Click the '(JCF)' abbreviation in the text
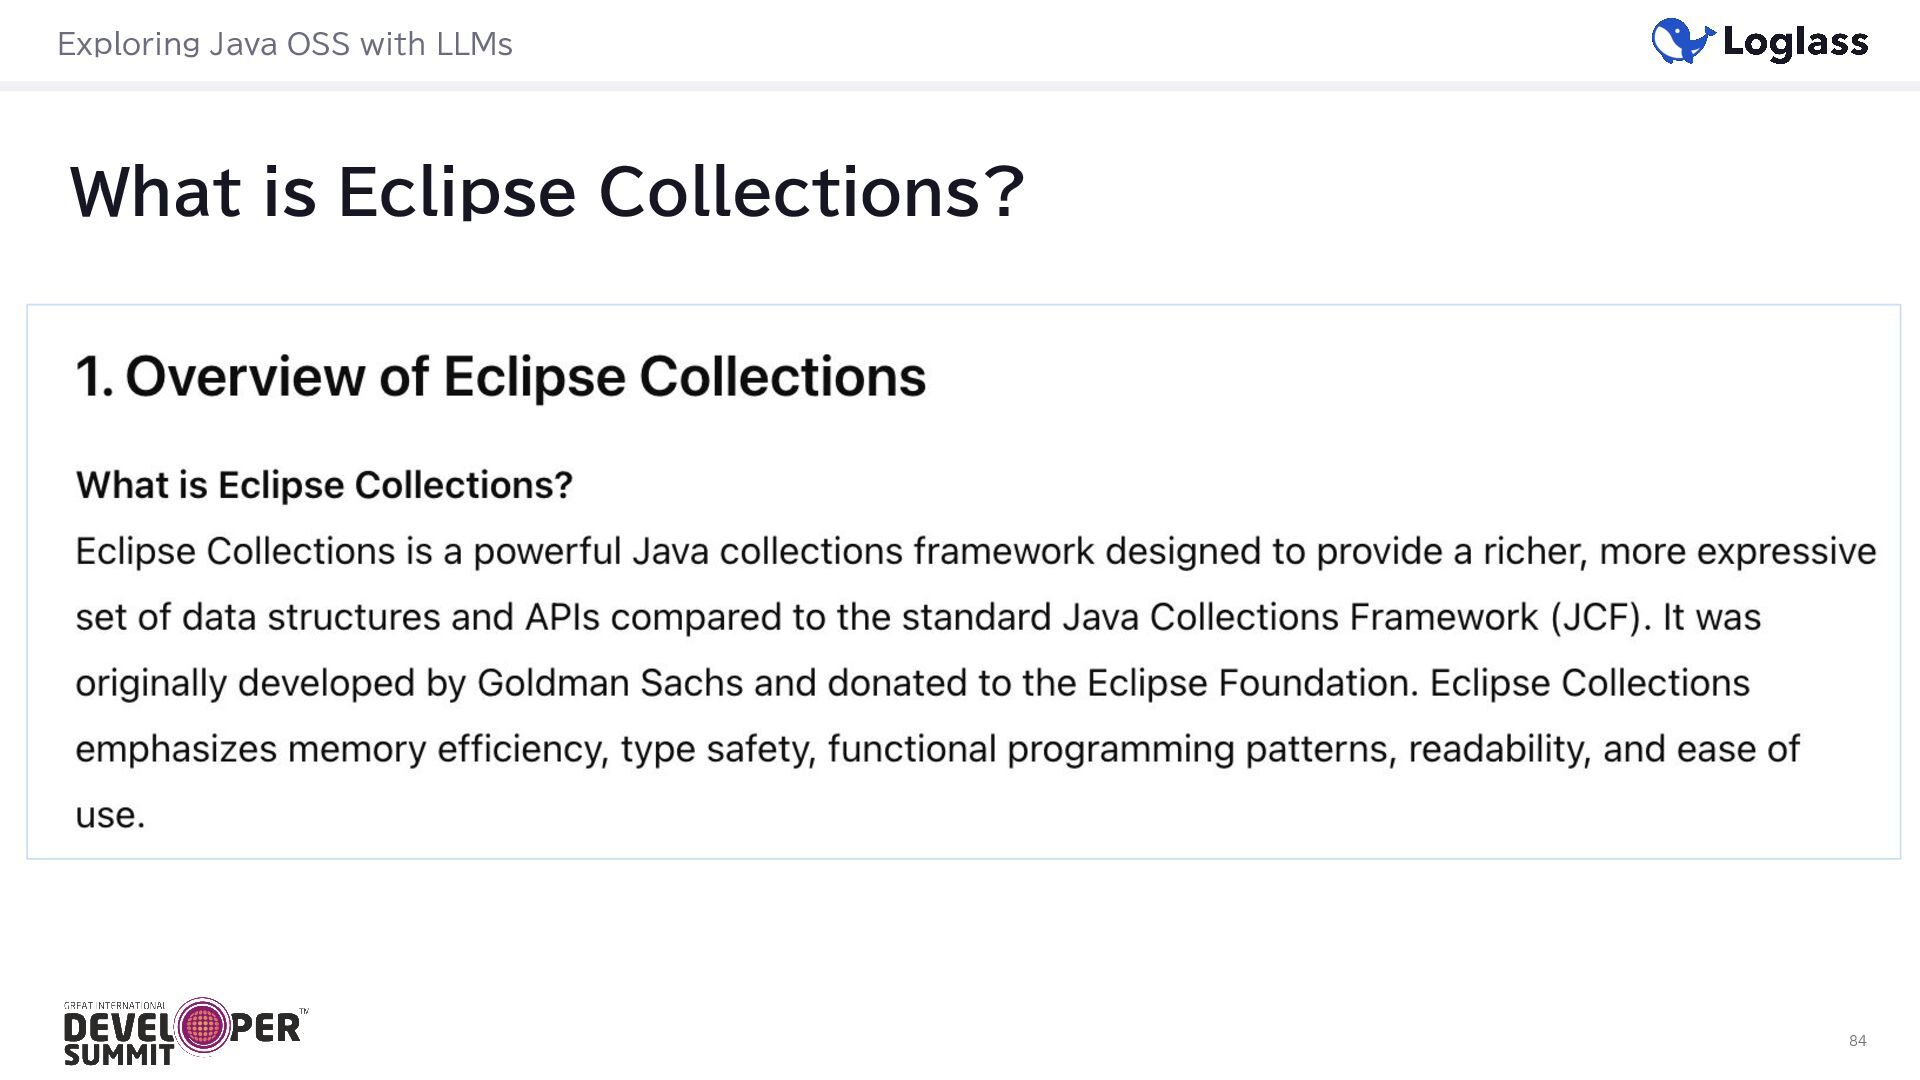The height and width of the screenshot is (1080, 1920). (x=1597, y=617)
